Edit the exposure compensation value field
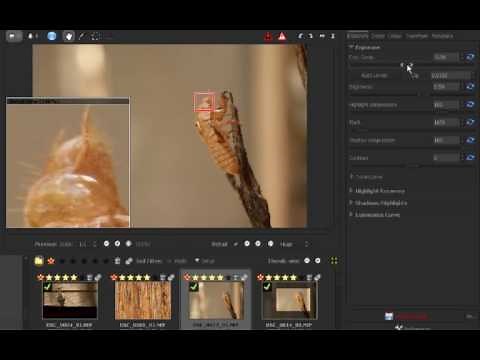 pos(446,57)
